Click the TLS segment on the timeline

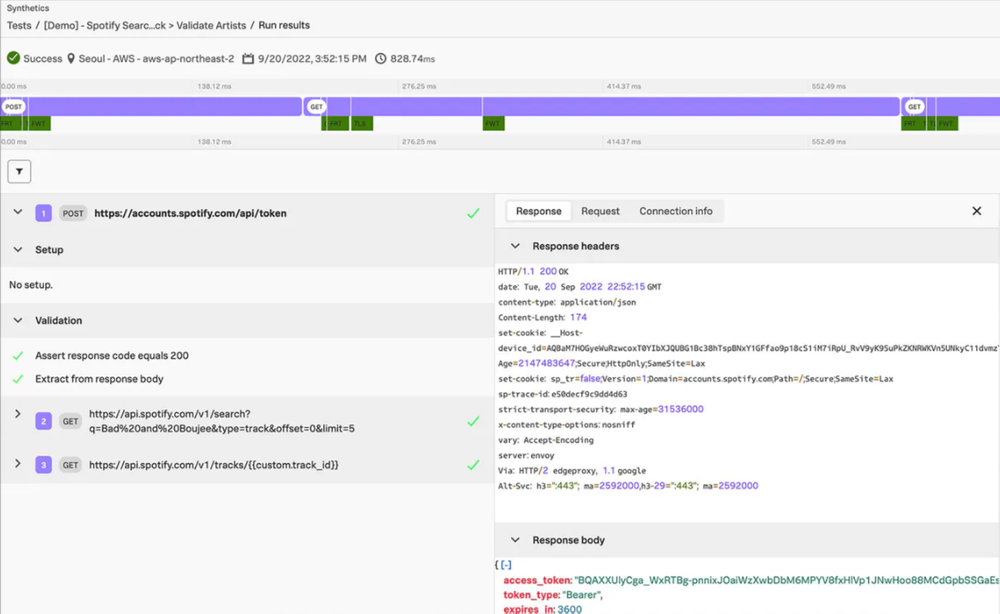pyautogui.click(x=360, y=122)
